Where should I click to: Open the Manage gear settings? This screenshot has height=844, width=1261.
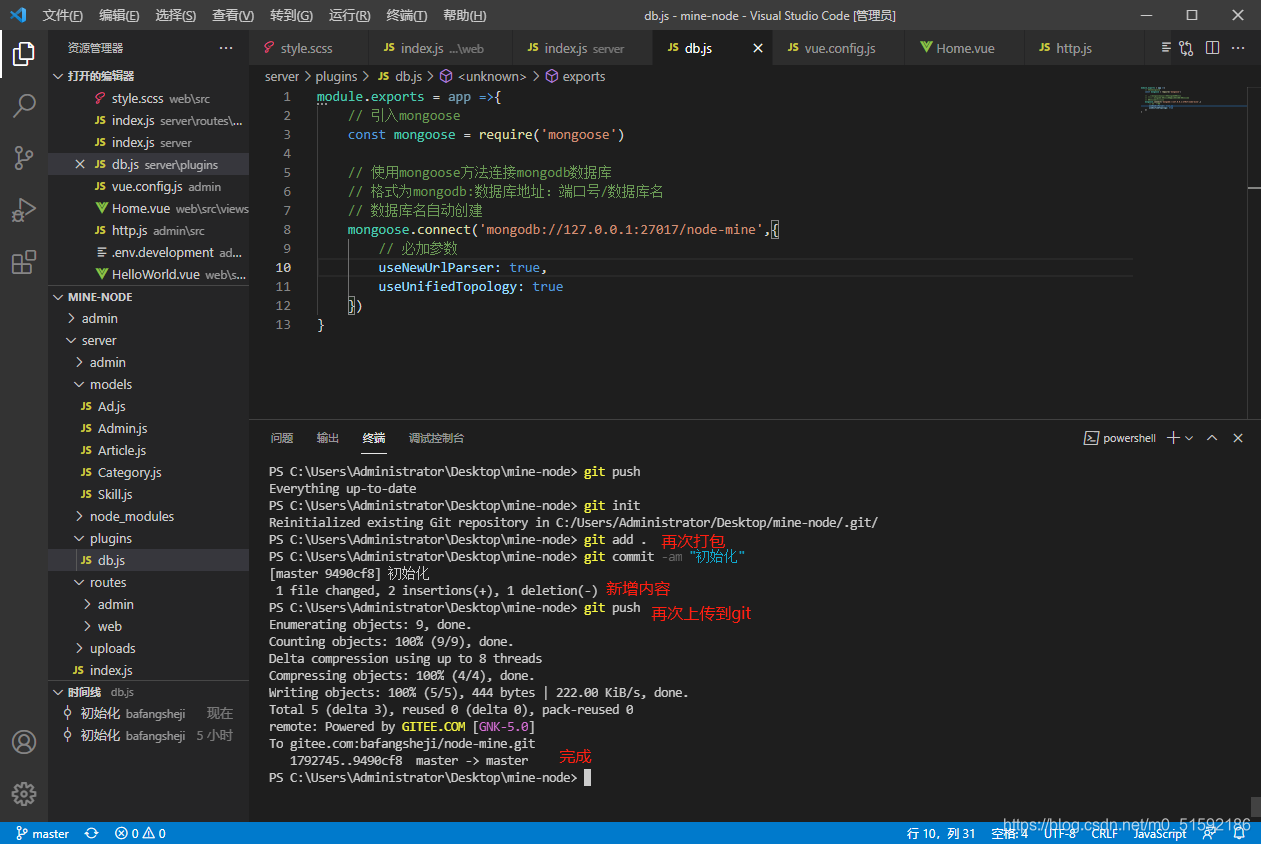[x=24, y=794]
